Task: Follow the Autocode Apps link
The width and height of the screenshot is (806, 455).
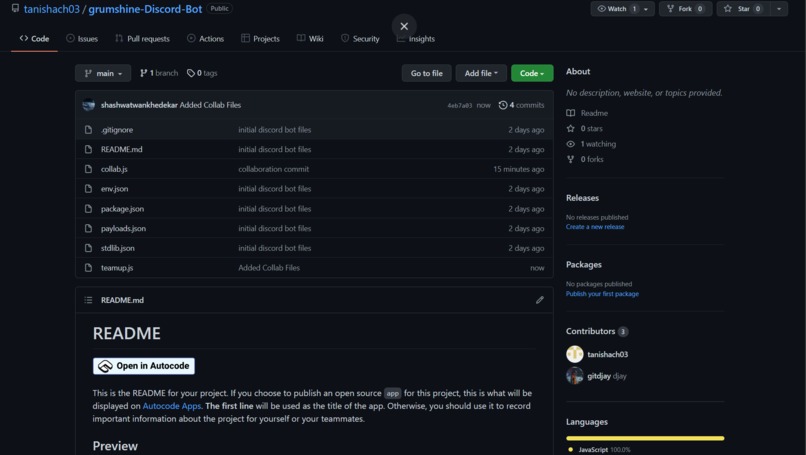Action: point(172,406)
